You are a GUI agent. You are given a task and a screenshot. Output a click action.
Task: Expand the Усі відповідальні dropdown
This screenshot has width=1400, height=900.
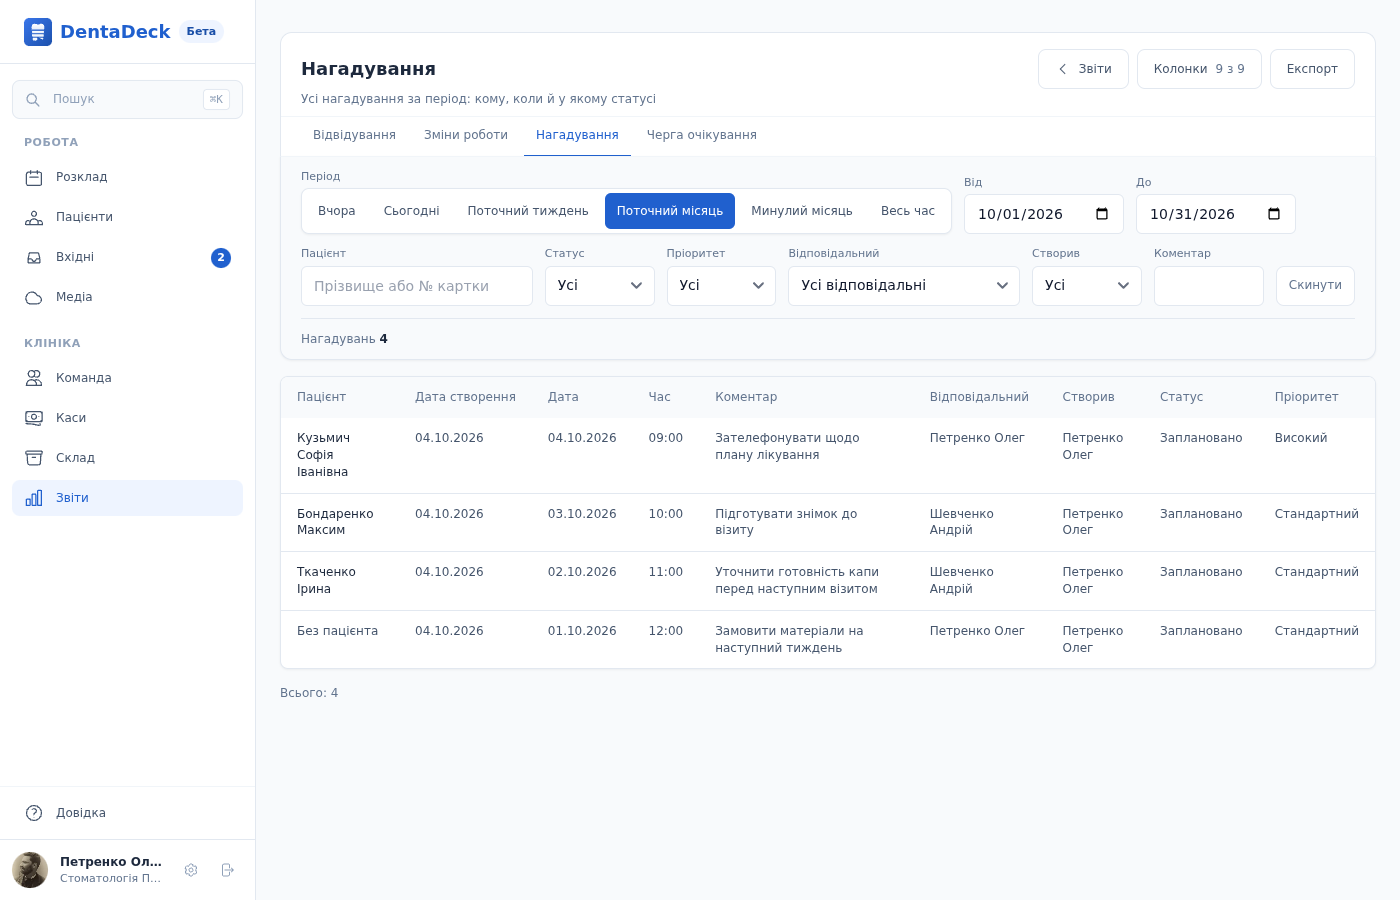(904, 286)
